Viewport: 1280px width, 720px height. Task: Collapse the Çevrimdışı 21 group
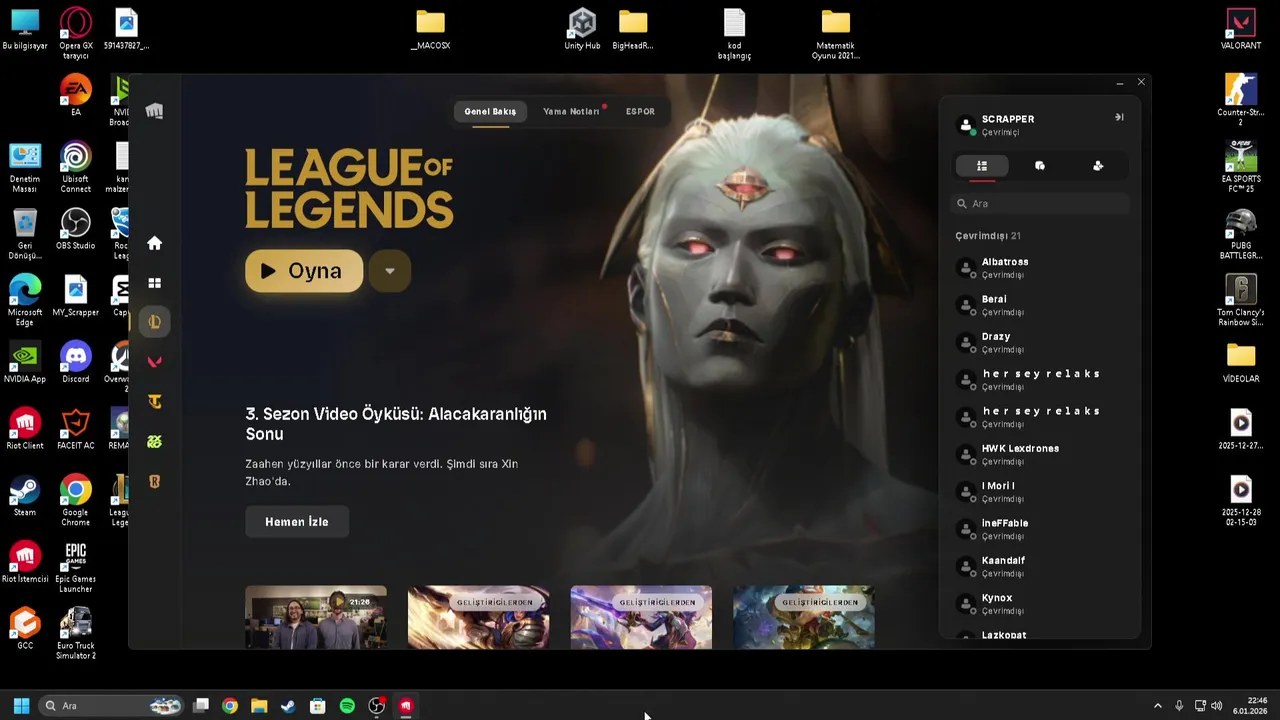point(988,236)
